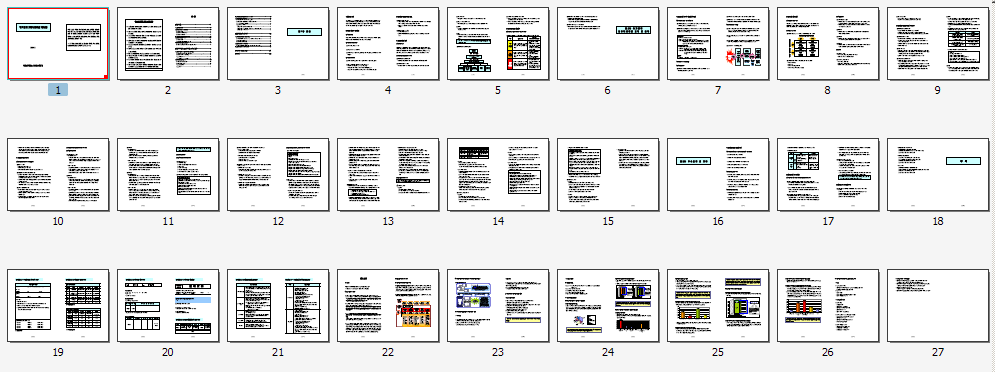
Task: Click the highlighted page number label 1
Action: (x=58, y=90)
